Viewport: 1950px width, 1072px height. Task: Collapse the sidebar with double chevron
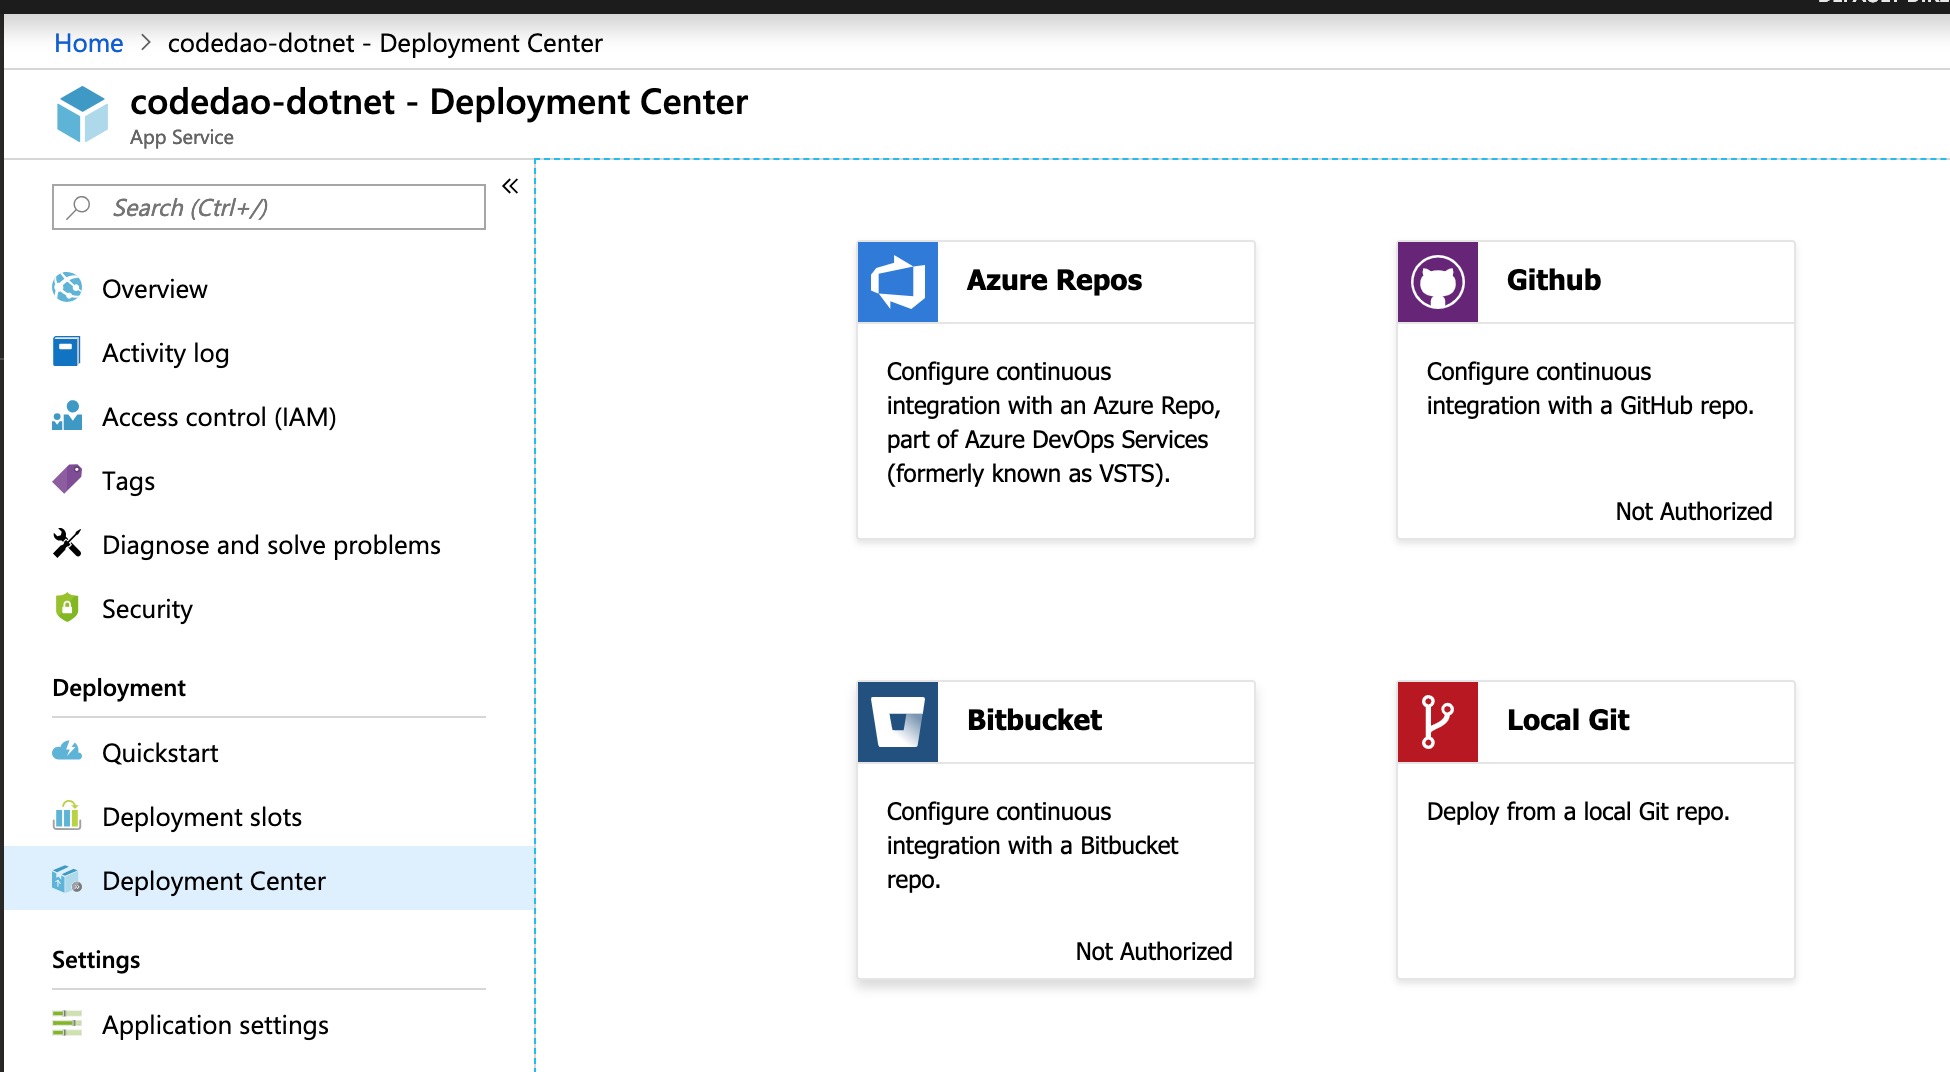point(510,186)
